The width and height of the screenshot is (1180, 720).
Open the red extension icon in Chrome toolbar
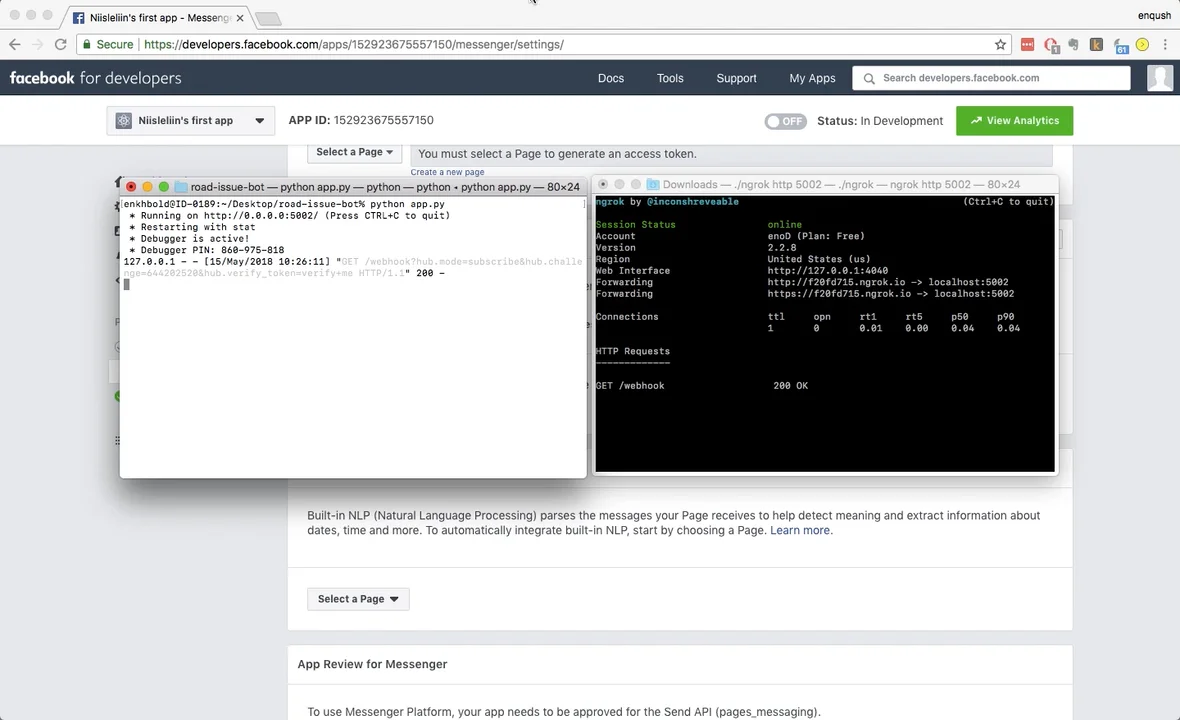(x=1027, y=44)
